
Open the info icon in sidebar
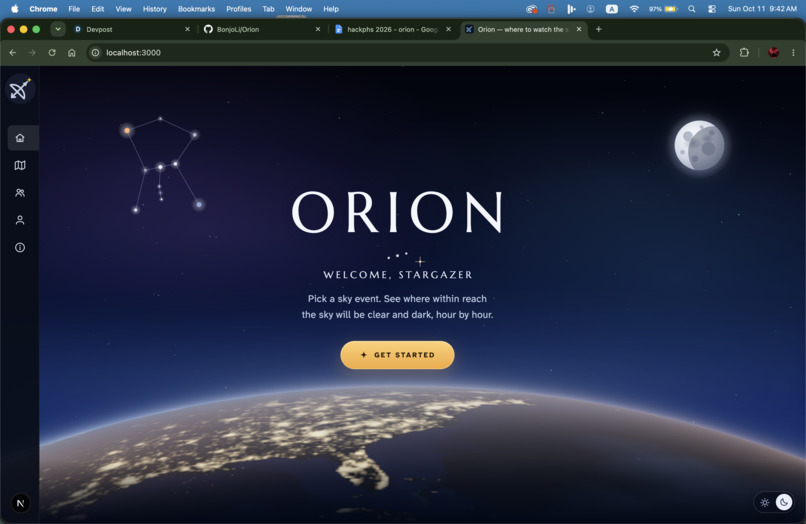pyautogui.click(x=20, y=247)
